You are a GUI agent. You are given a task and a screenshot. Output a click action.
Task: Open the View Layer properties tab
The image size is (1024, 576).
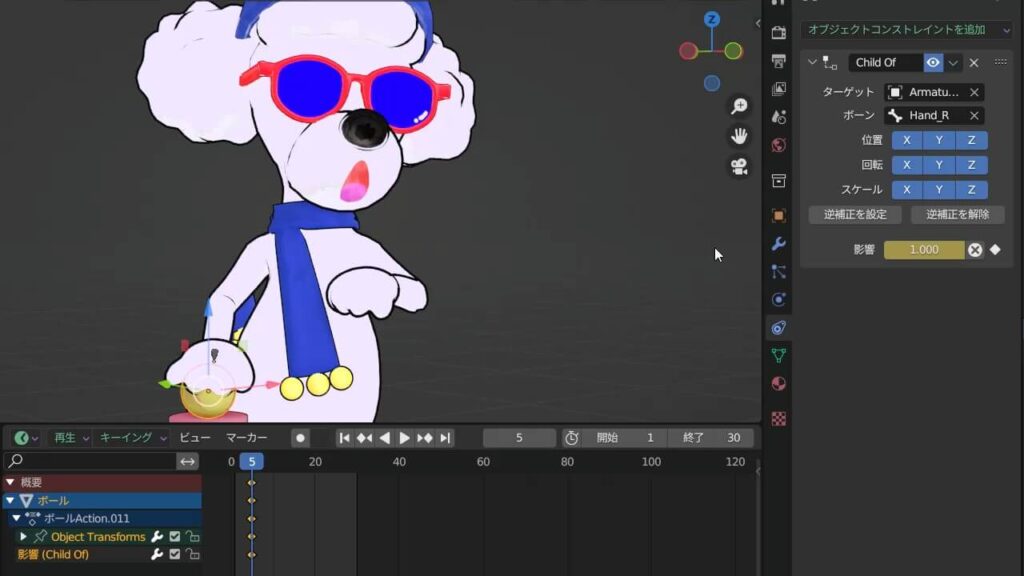coord(778,89)
